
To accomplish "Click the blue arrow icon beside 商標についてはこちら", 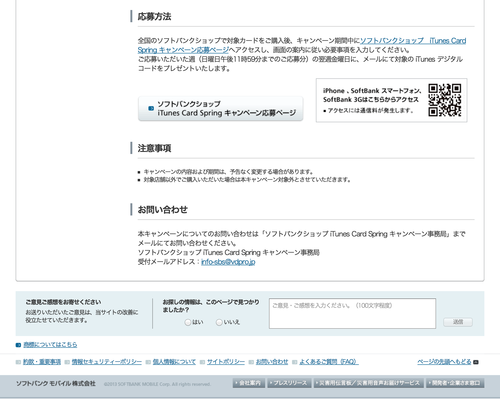I will [x=18, y=345].
